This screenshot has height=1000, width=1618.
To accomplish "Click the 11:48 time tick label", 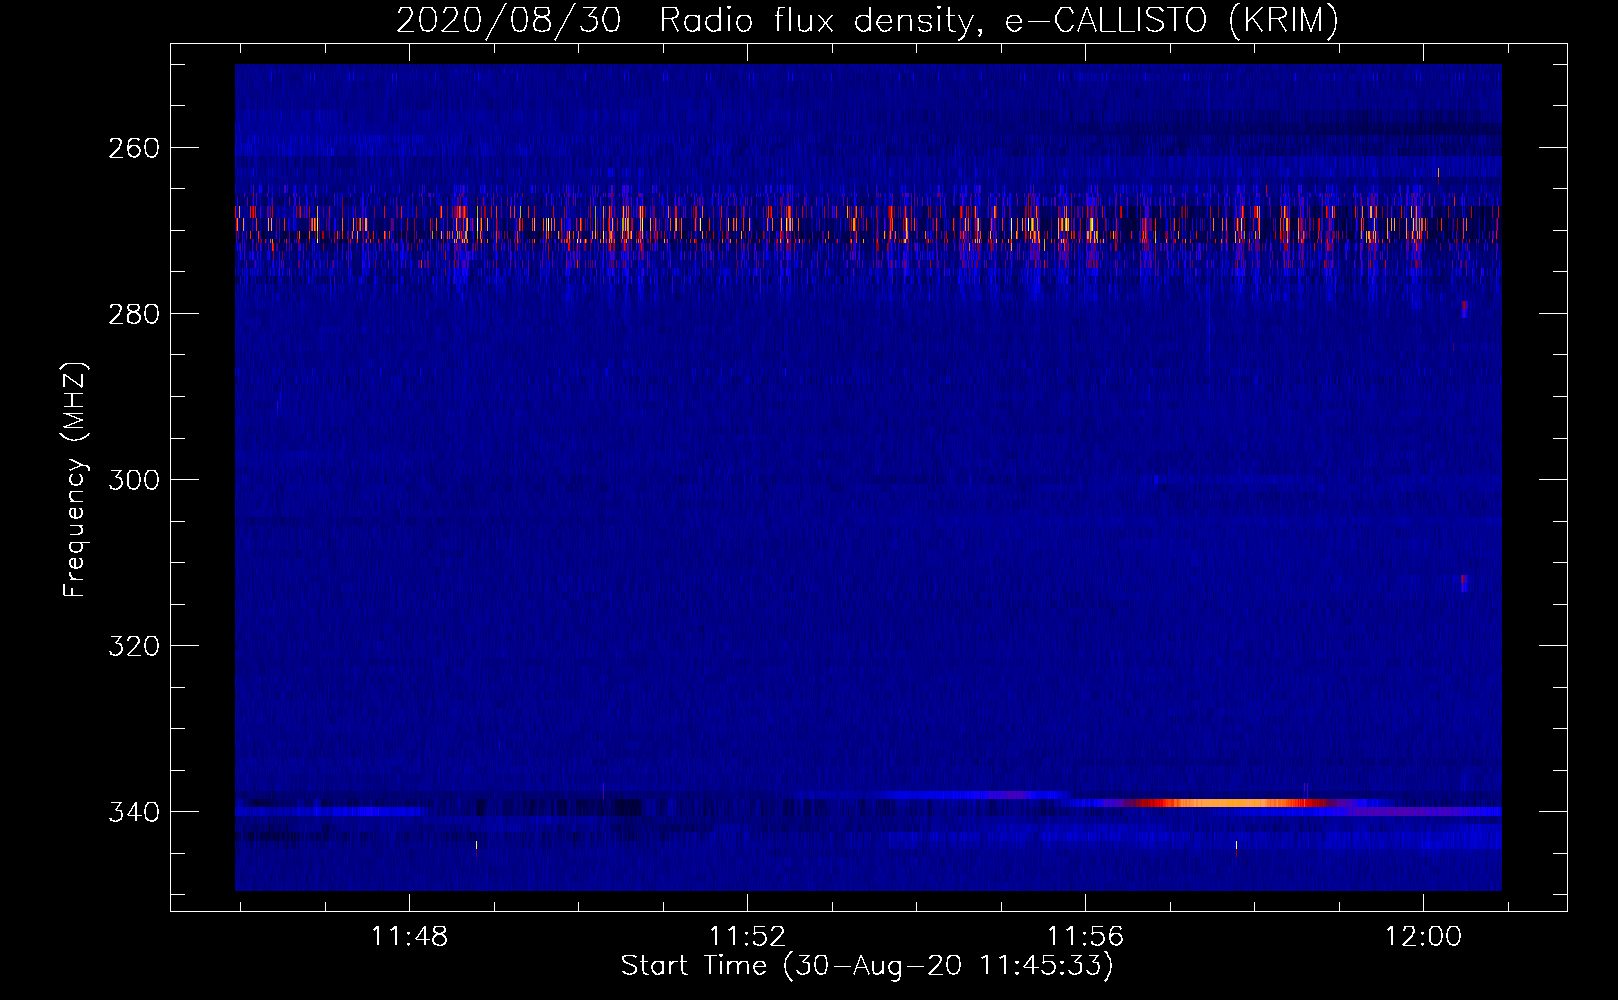I will [409, 937].
